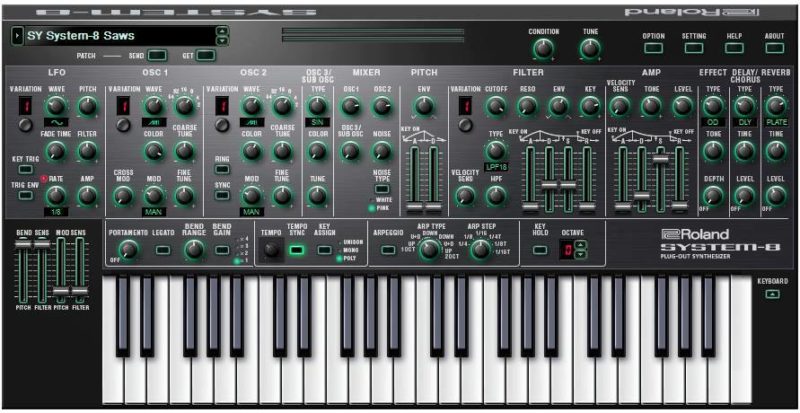Select the next patch with the down arrow
Screen dimensions: 800x413
(x=222, y=40)
